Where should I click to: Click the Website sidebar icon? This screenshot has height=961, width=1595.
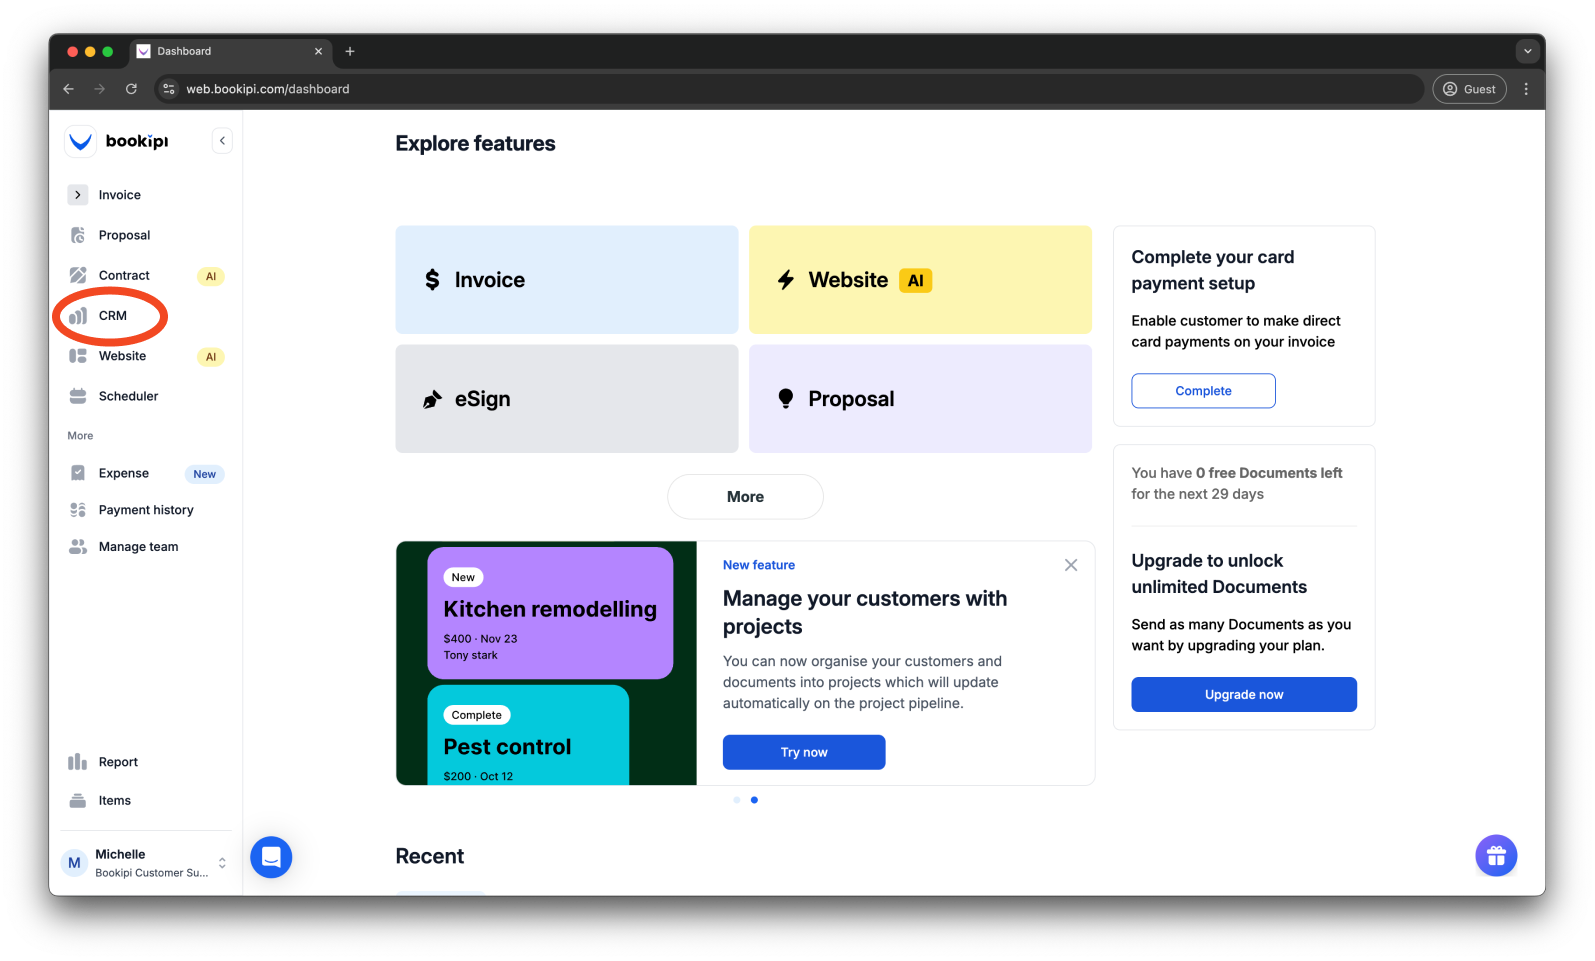coord(78,356)
